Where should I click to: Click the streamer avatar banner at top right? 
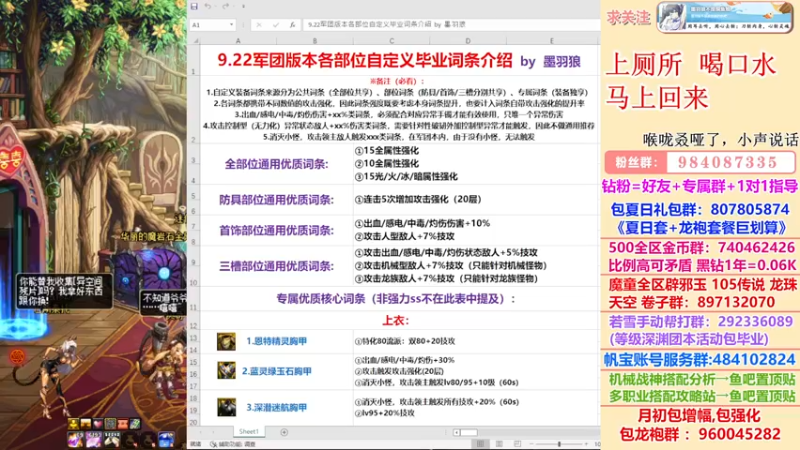724,17
